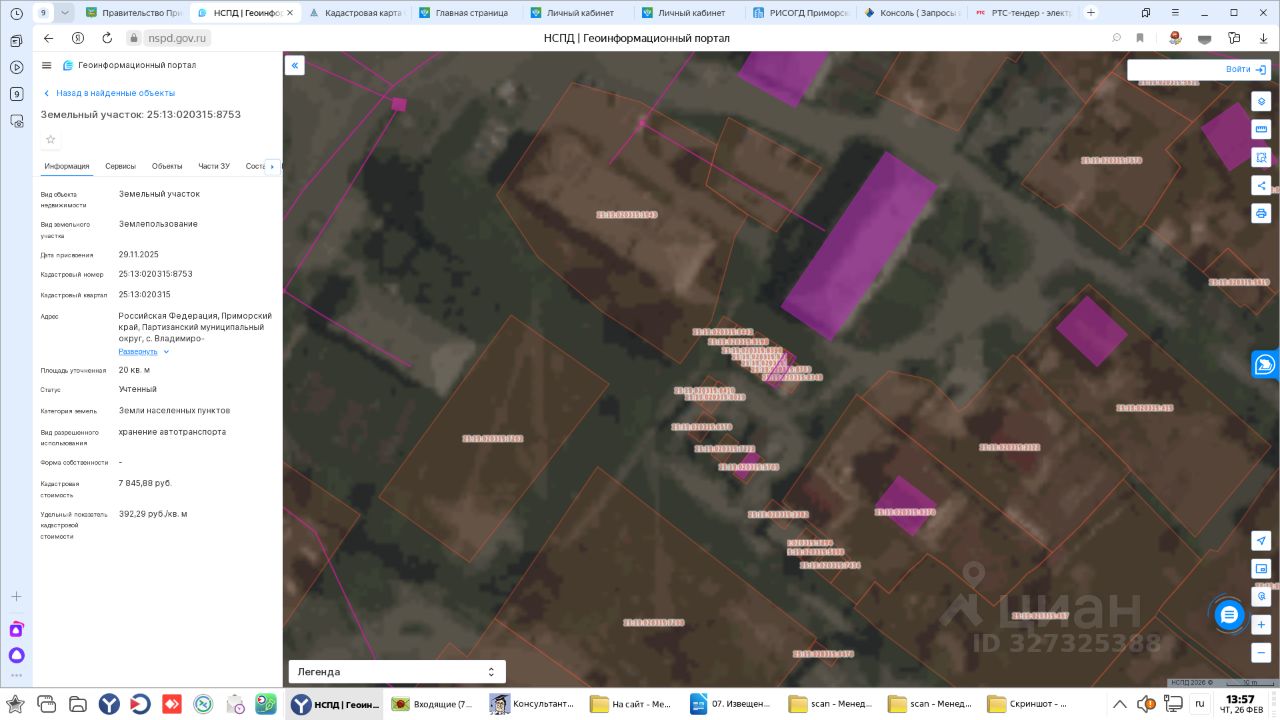
Task: Open the portal hamburger menu
Action: pos(47,65)
